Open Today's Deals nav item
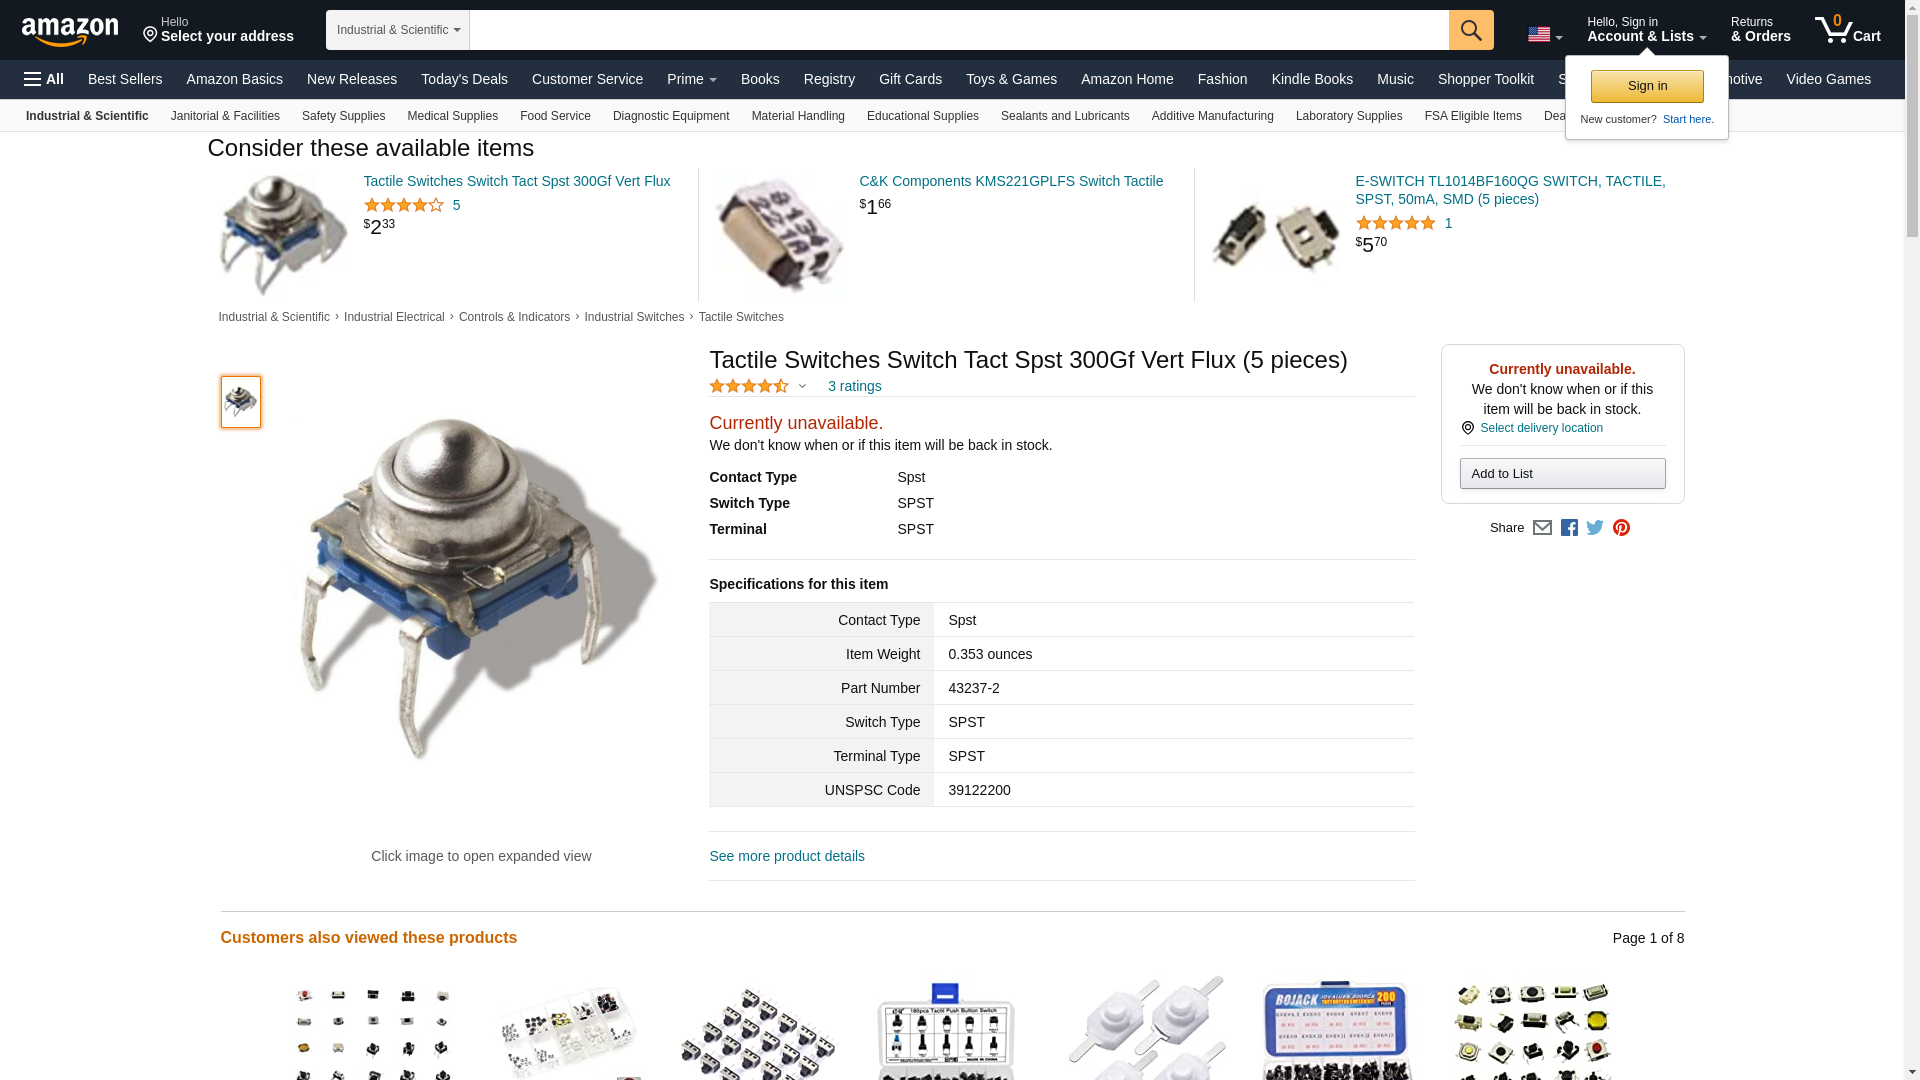This screenshot has width=1920, height=1080. click(464, 79)
